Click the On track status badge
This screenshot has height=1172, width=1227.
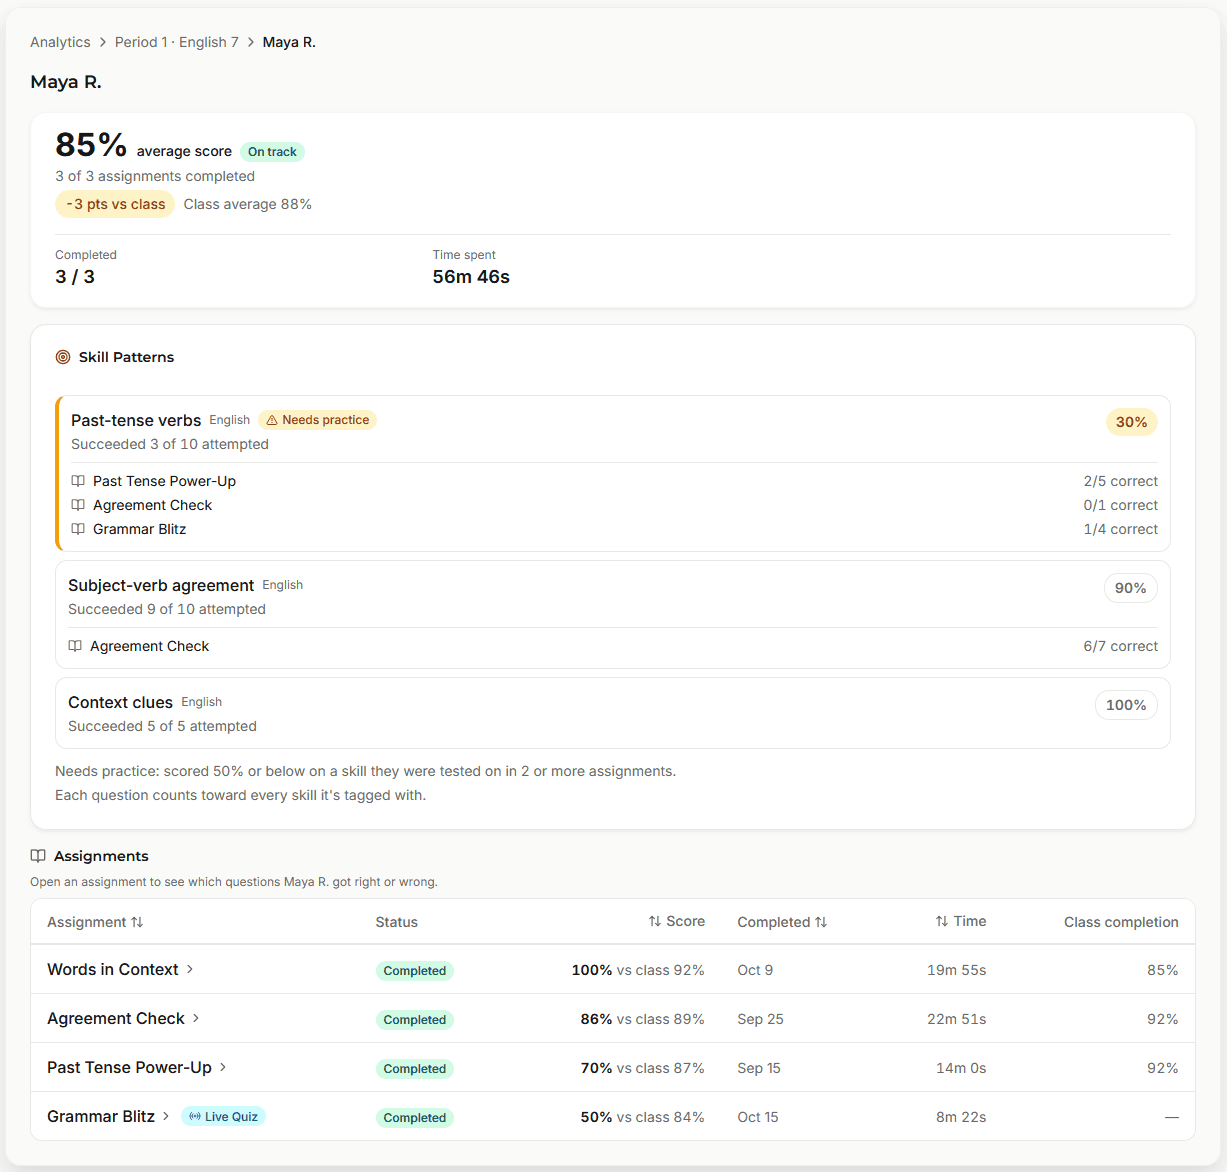click(x=272, y=152)
